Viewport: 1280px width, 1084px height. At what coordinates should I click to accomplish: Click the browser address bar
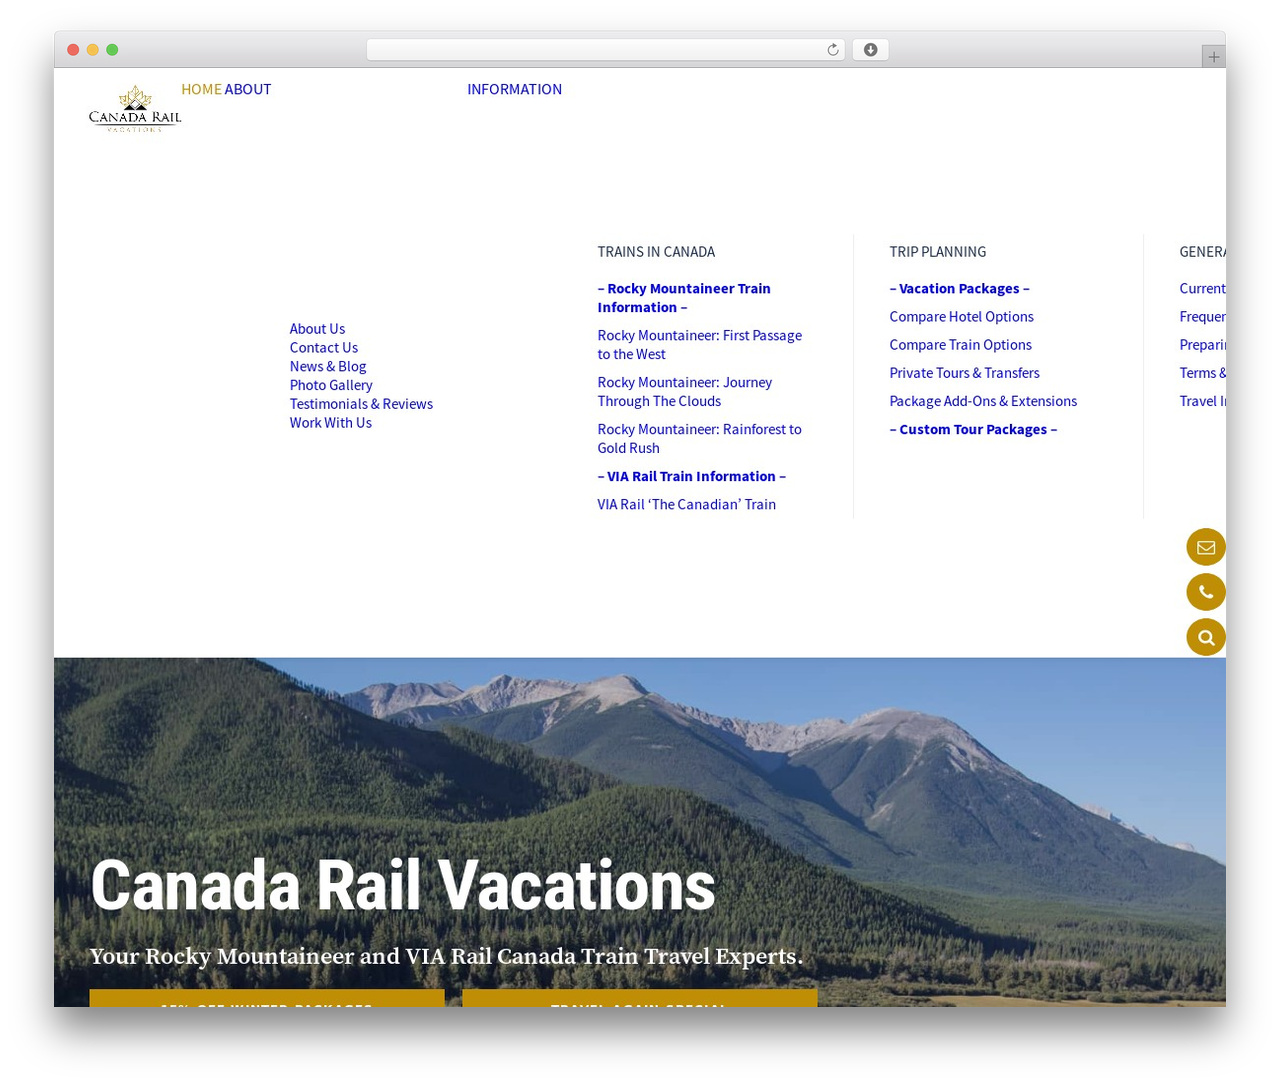[606, 50]
